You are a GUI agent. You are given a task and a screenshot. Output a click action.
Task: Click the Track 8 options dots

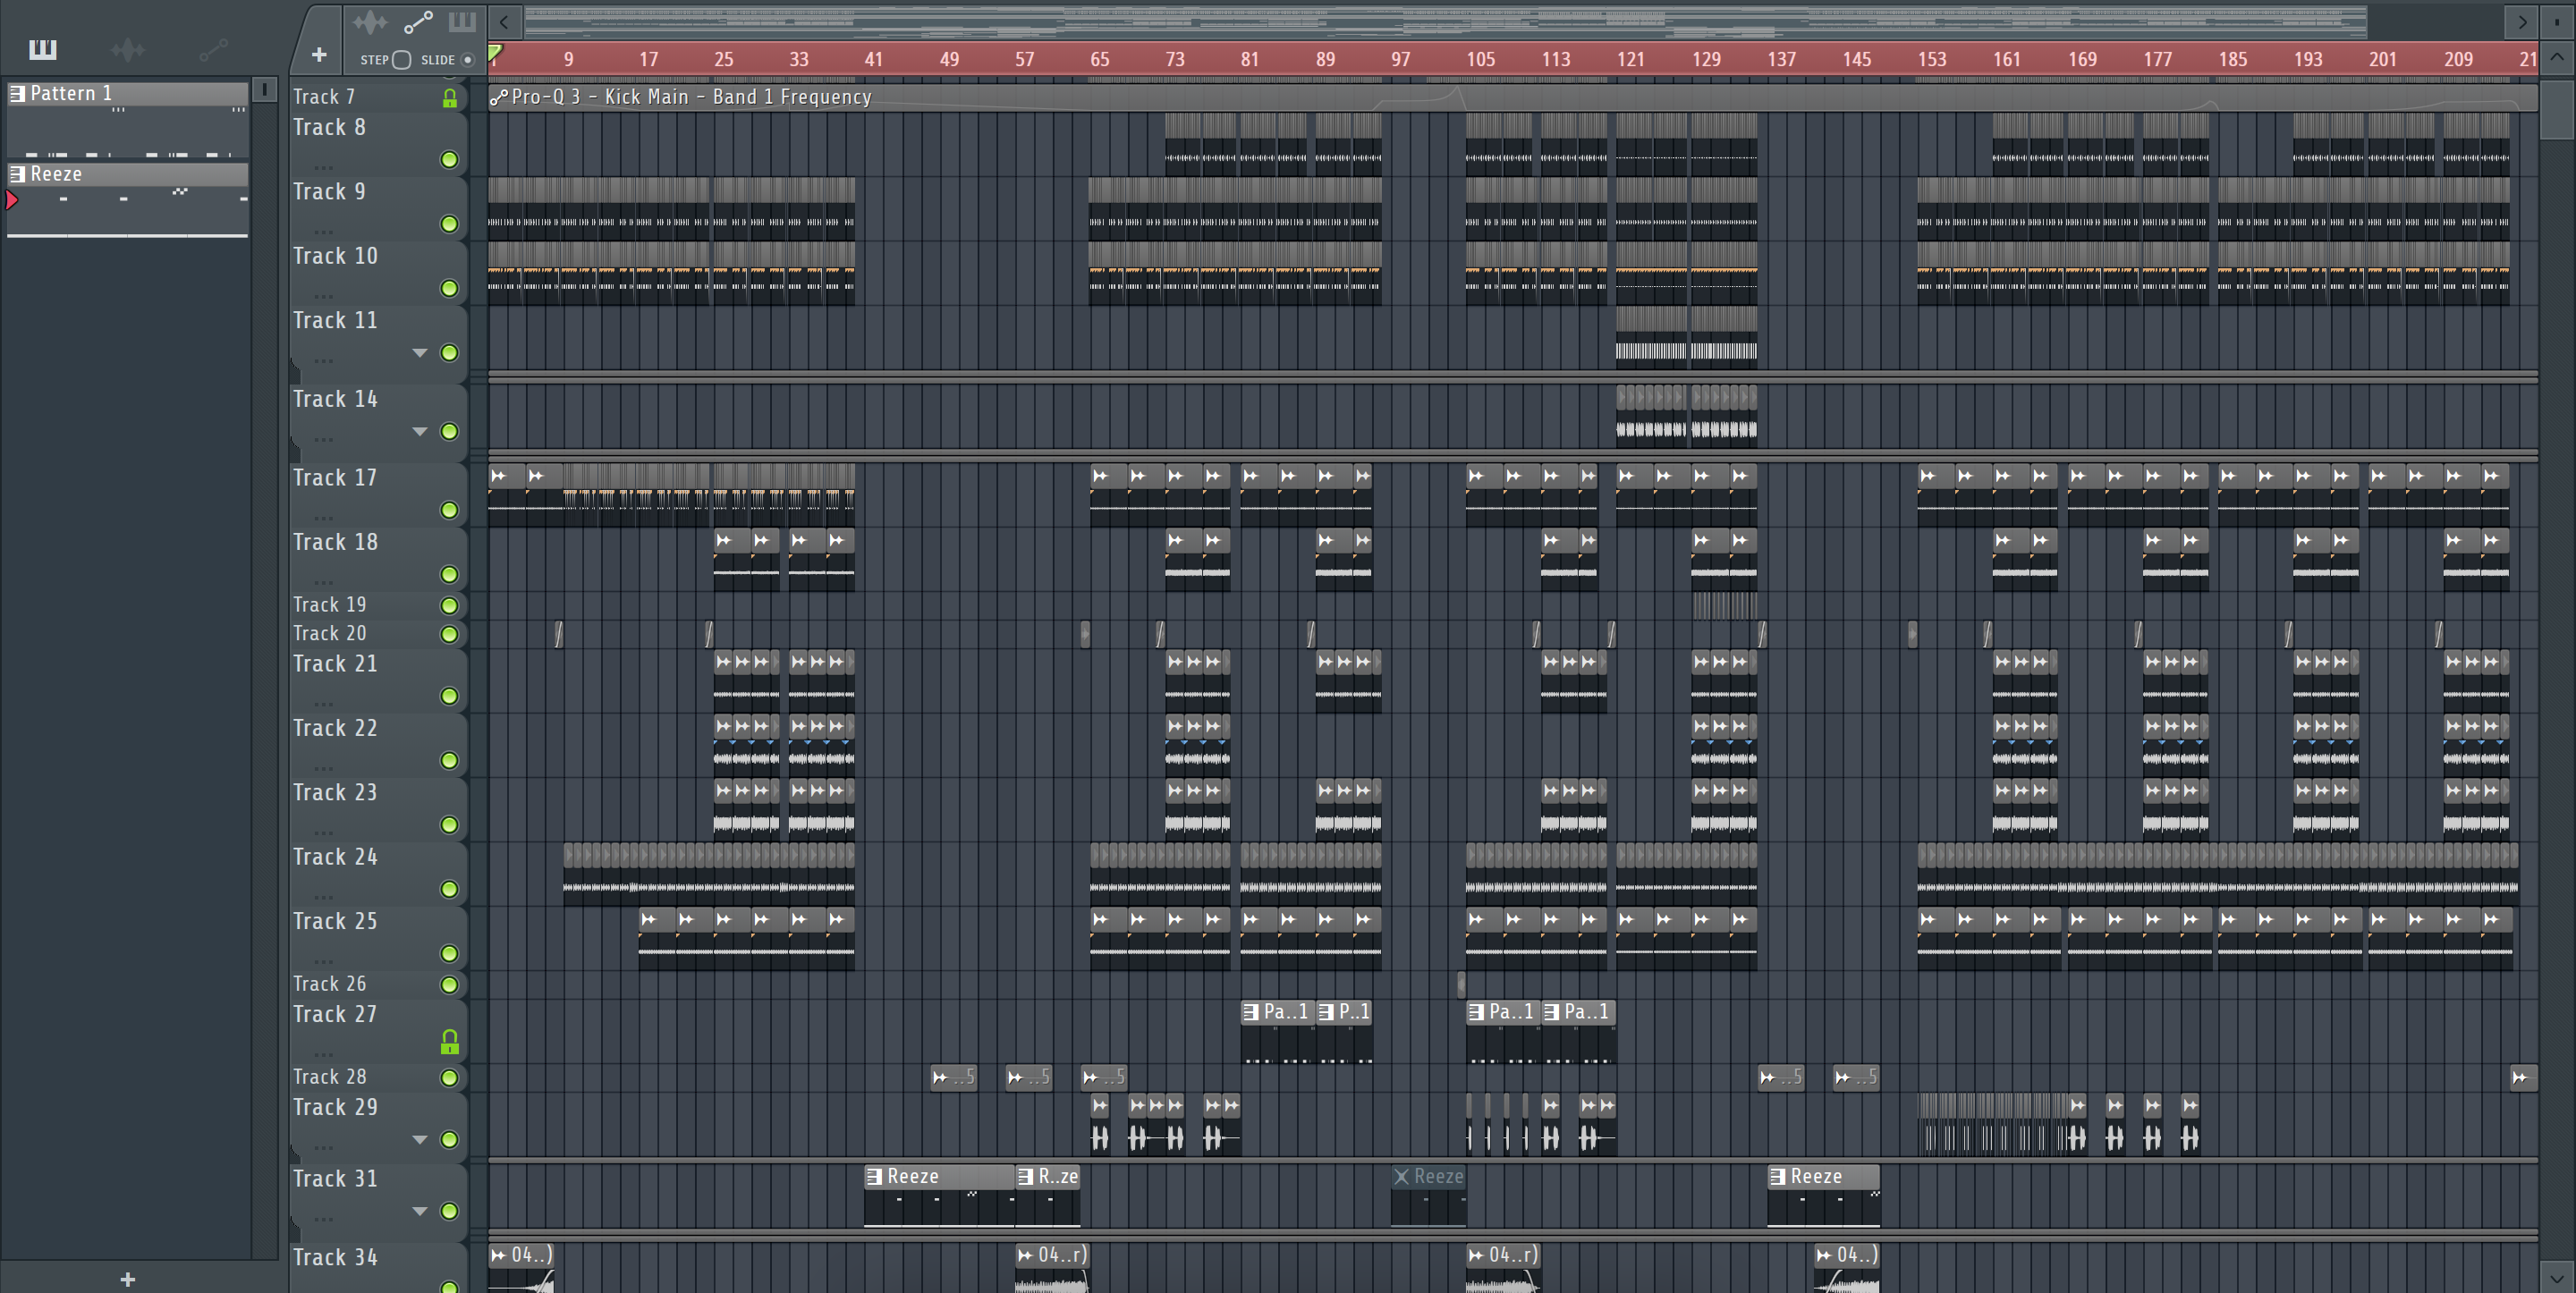(323, 167)
